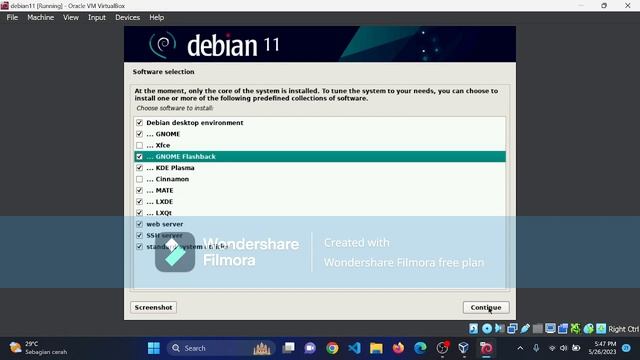Open Visual Studio Code from taskbar
The width and height of the screenshot is (640, 360).
tap(354, 348)
